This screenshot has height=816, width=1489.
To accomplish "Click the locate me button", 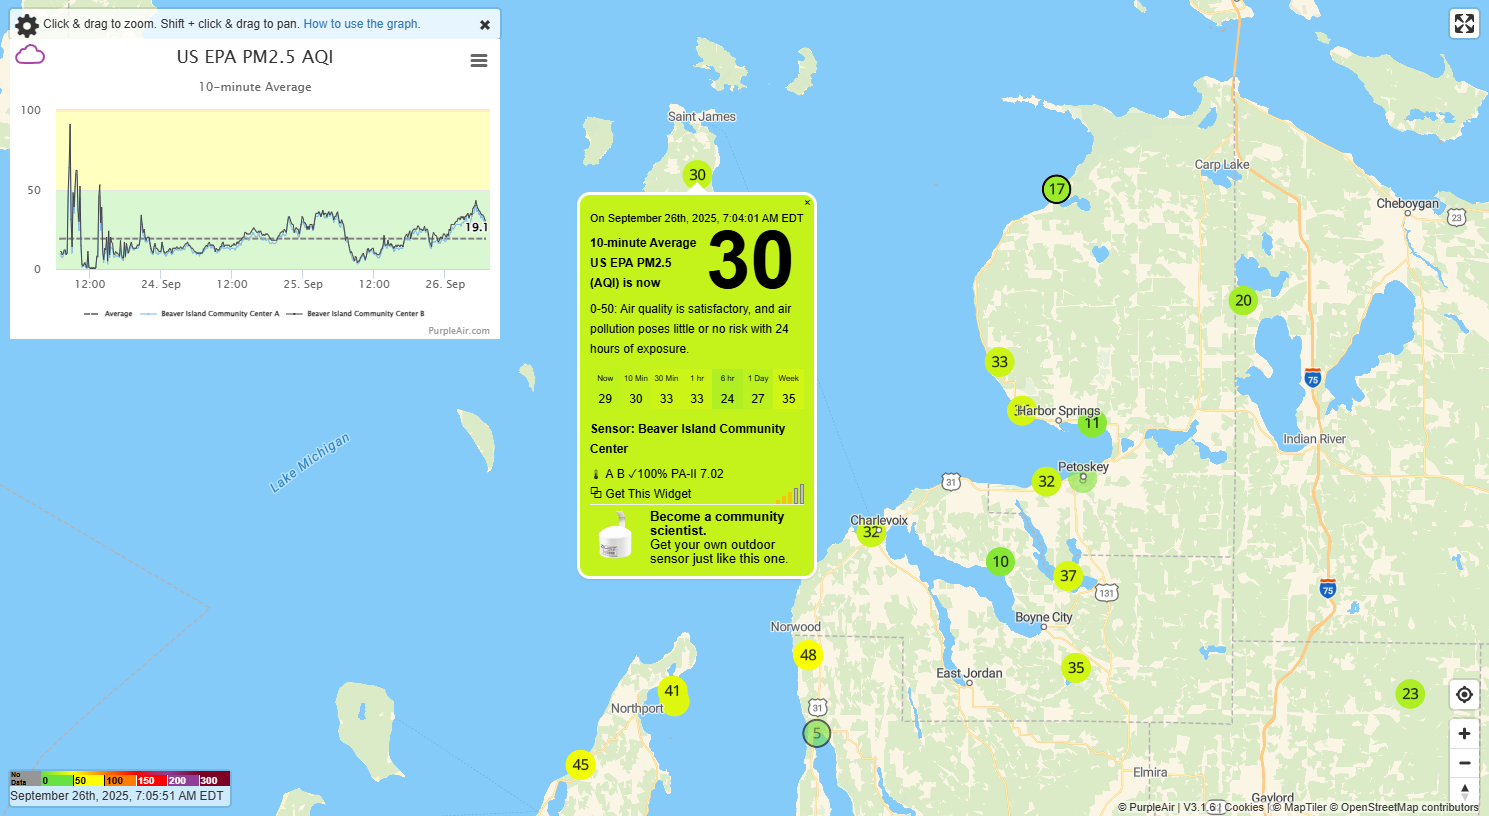I will [x=1464, y=695].
